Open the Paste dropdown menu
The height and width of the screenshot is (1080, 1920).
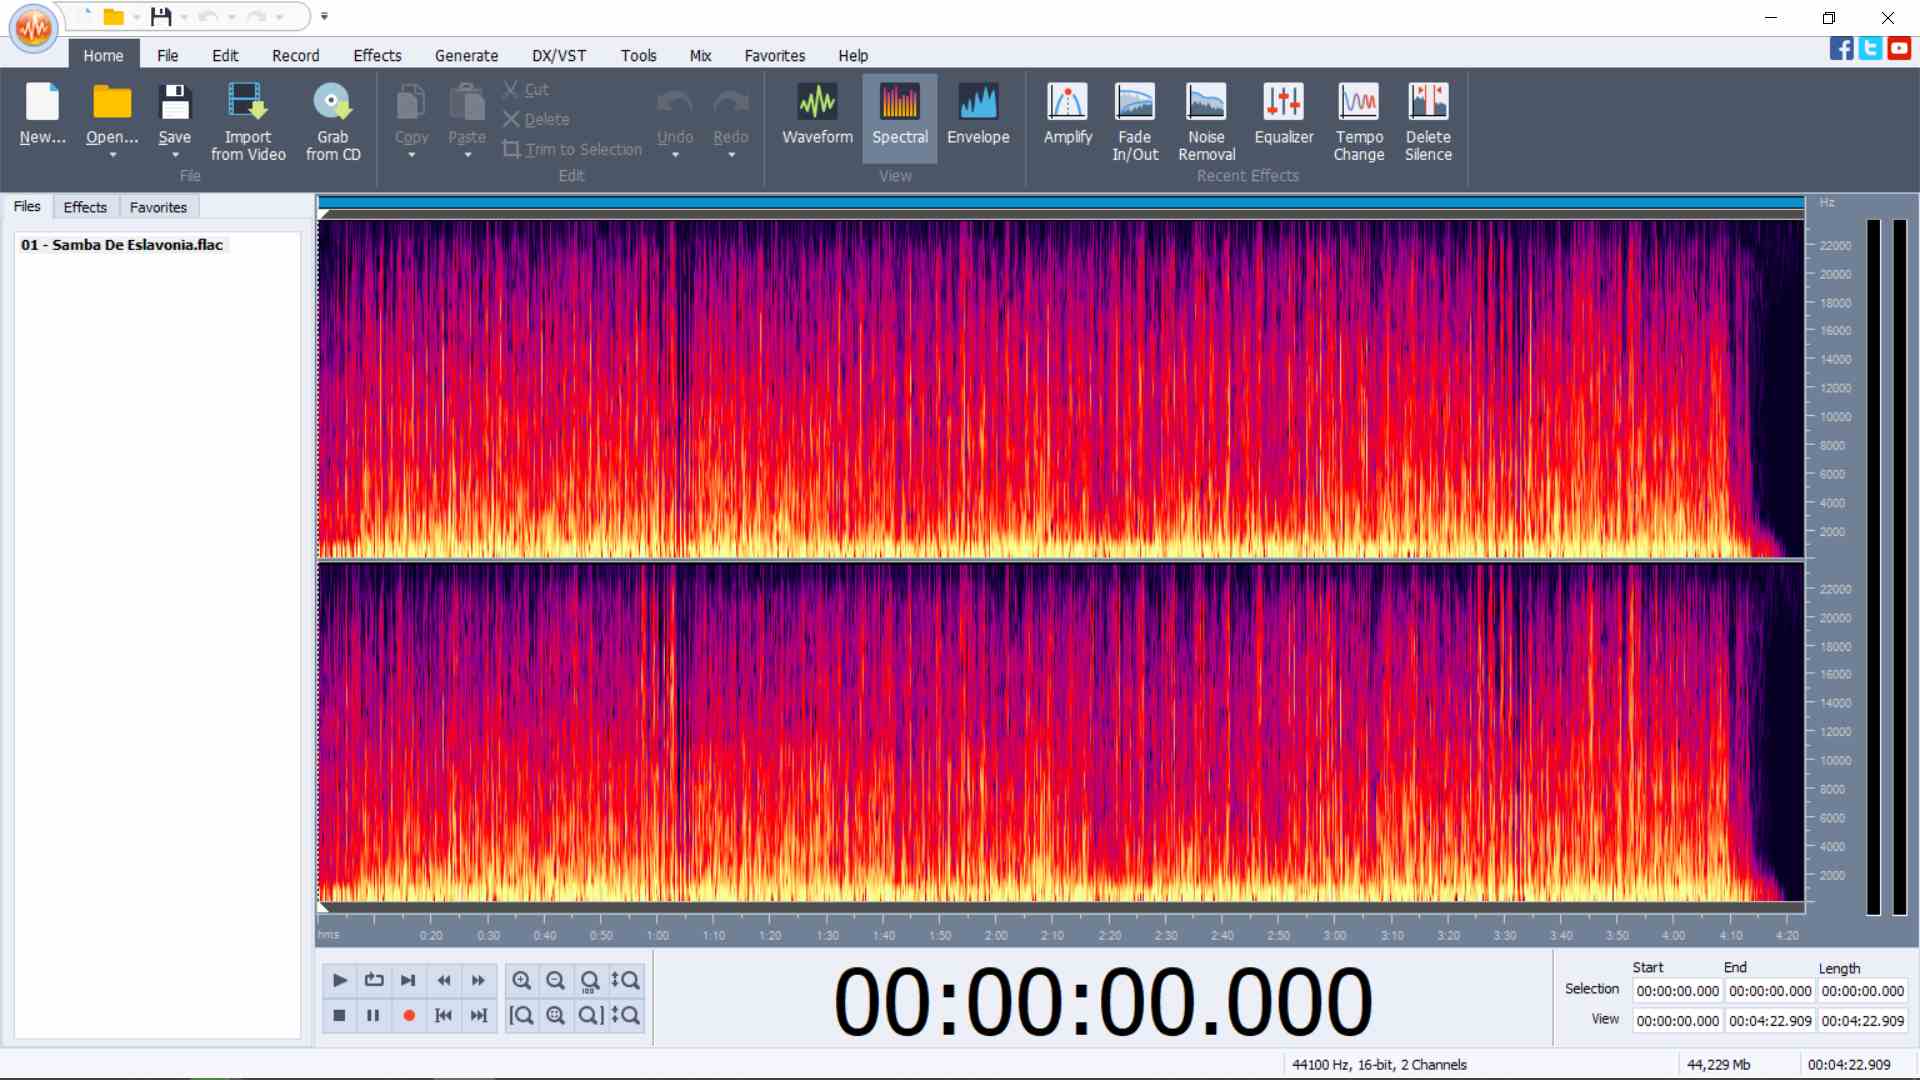466,157
